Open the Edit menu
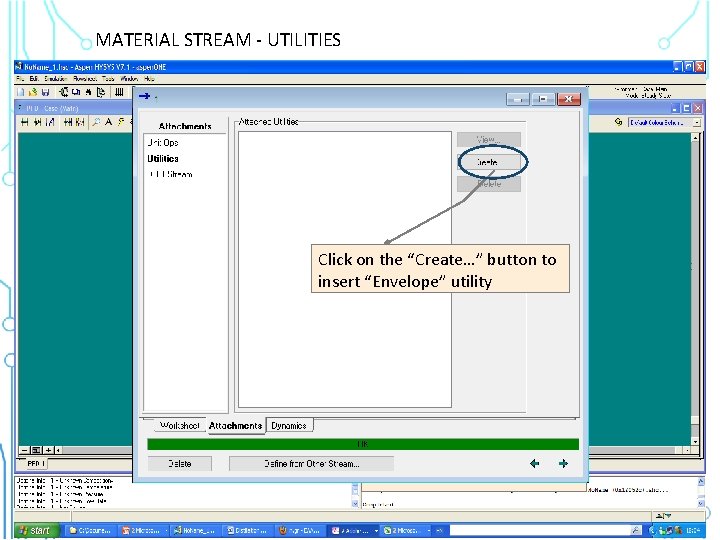The height and width of the screenshot is (540, 720). pos(34,79)
